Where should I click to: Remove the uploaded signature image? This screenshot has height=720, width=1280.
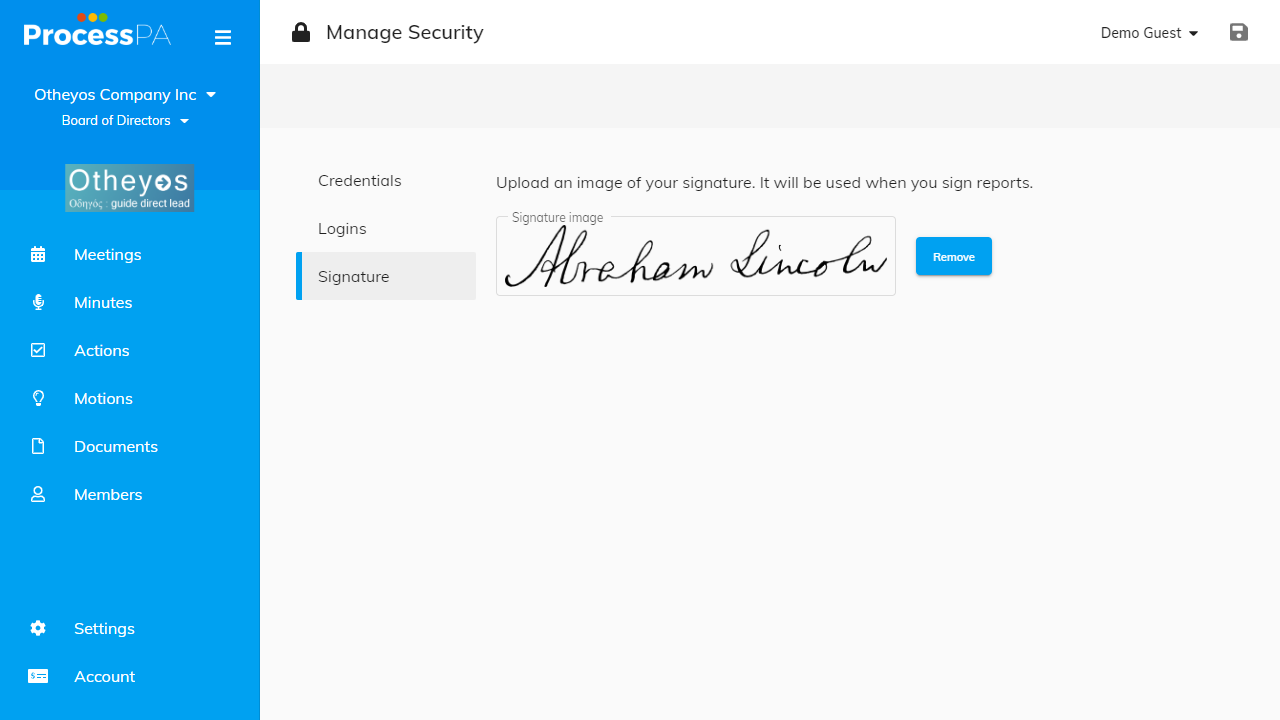pos(953,256)
